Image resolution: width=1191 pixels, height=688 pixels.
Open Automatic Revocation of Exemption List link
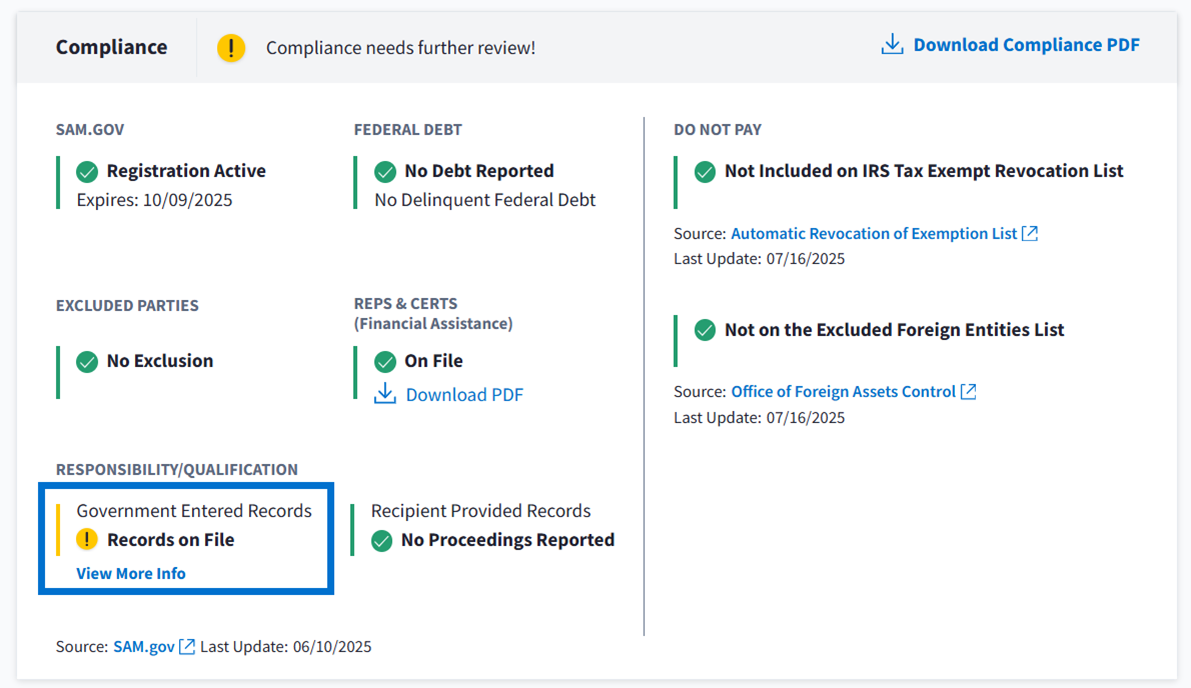tap(873, 233)
